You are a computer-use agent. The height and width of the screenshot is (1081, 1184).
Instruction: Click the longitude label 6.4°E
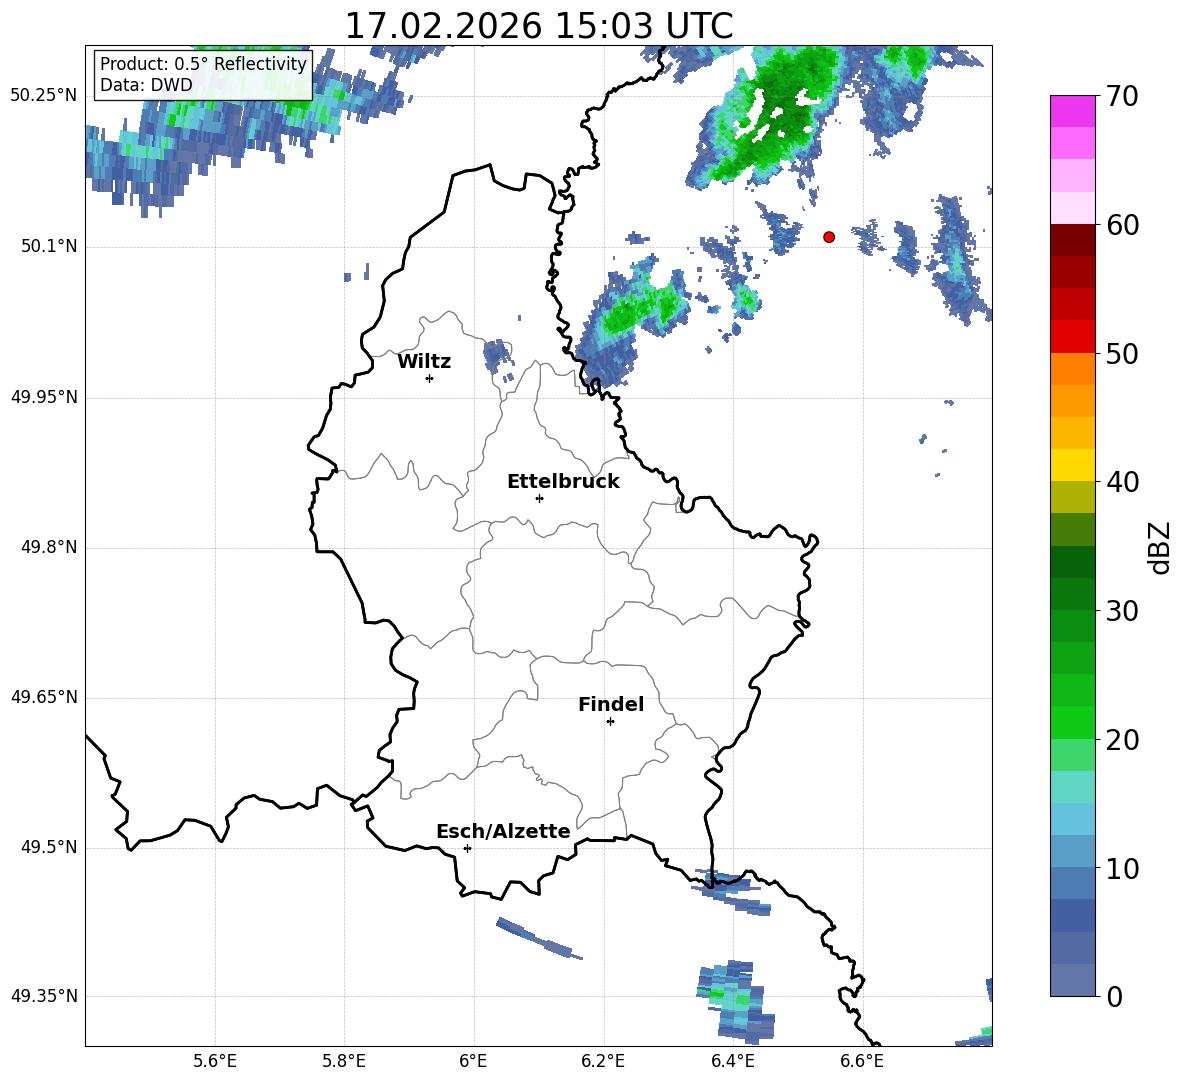click(x=732, y=1061)
